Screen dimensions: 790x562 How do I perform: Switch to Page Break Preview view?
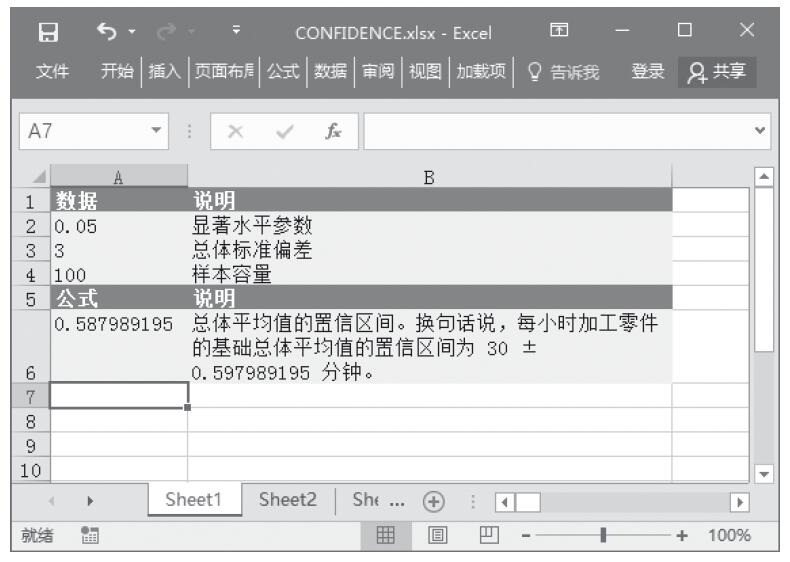[x=487, y=536]
